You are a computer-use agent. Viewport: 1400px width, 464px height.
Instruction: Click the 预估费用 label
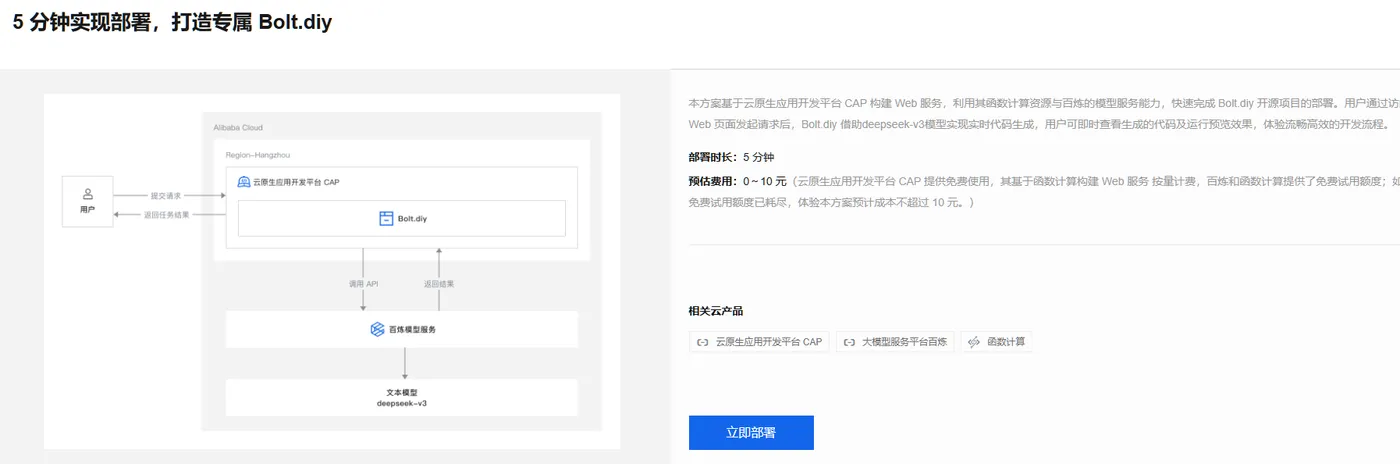712,182
